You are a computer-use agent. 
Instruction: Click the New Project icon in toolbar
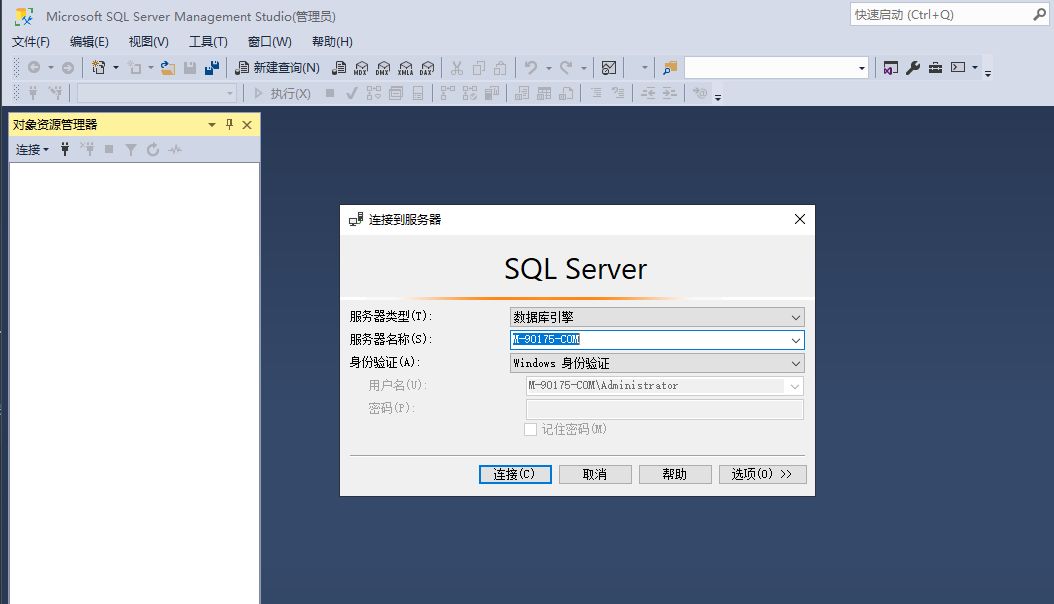(x=99, y=67)
